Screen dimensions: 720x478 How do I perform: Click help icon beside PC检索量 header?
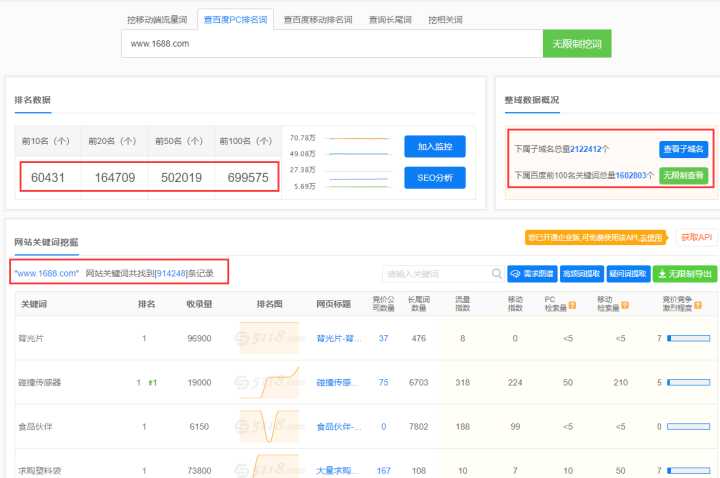pyautogui.click(x=572, y=305)
